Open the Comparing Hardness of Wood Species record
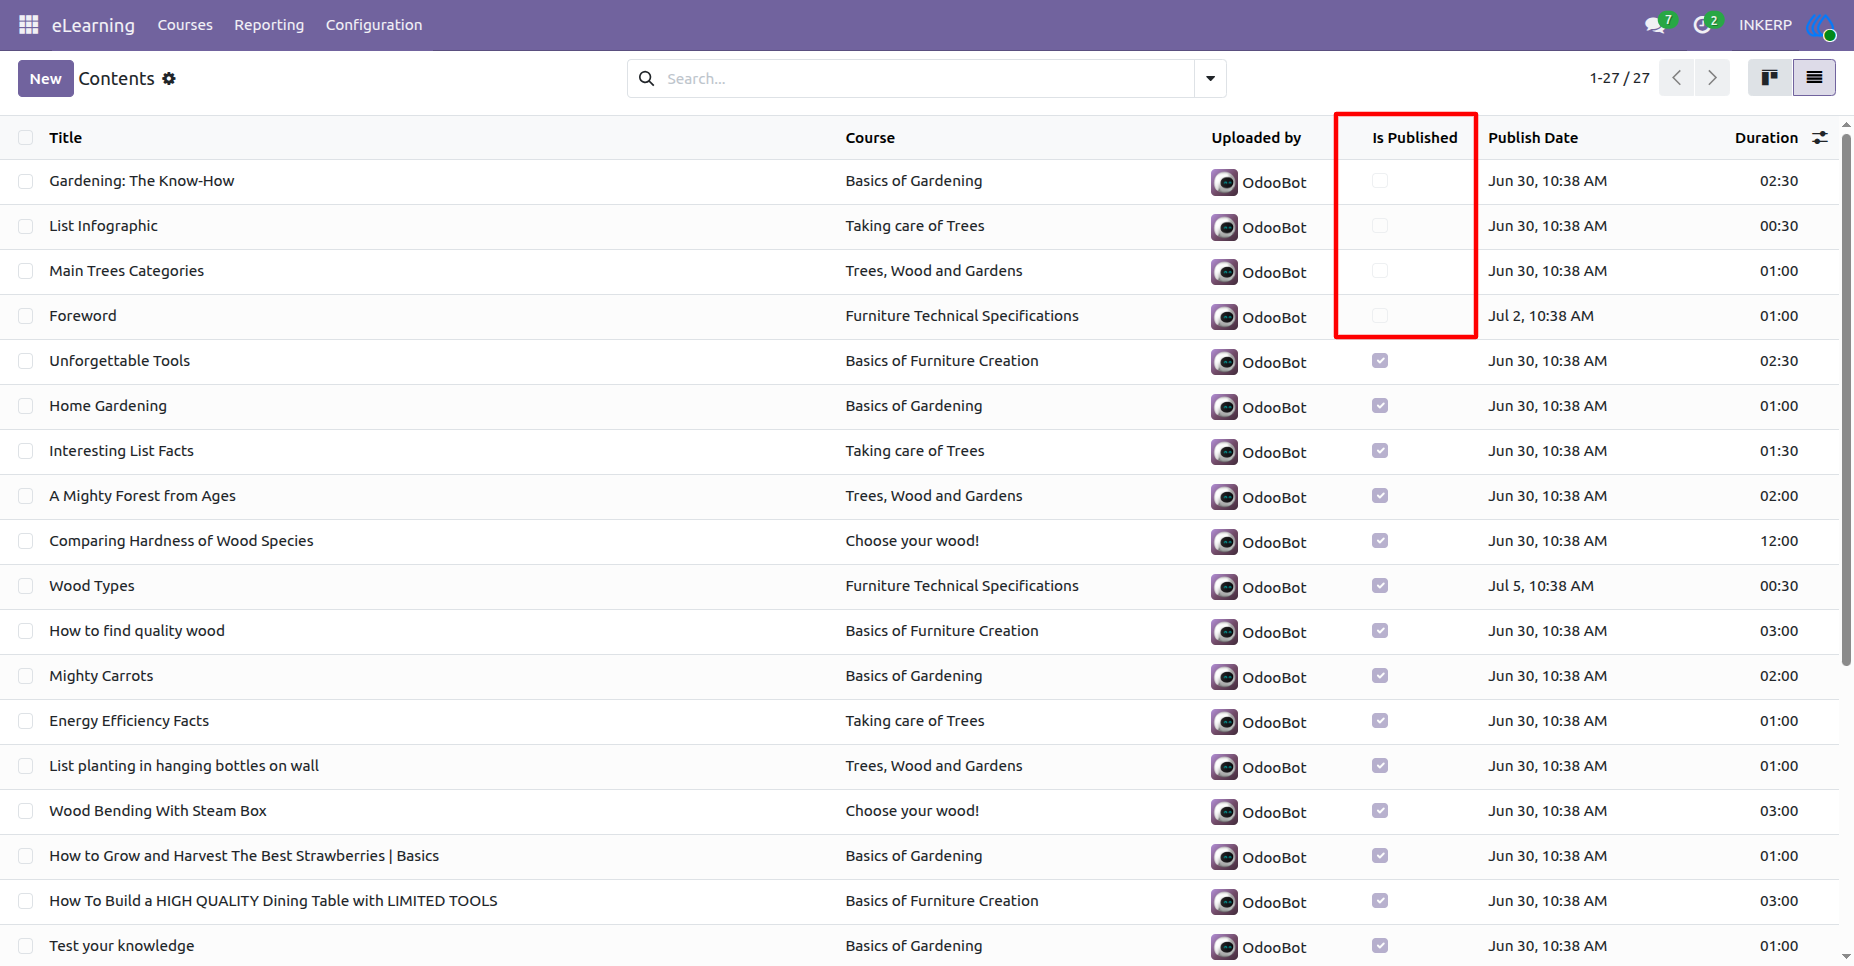1854x966 pixels. pyautogui.click(x=181, y=541)
